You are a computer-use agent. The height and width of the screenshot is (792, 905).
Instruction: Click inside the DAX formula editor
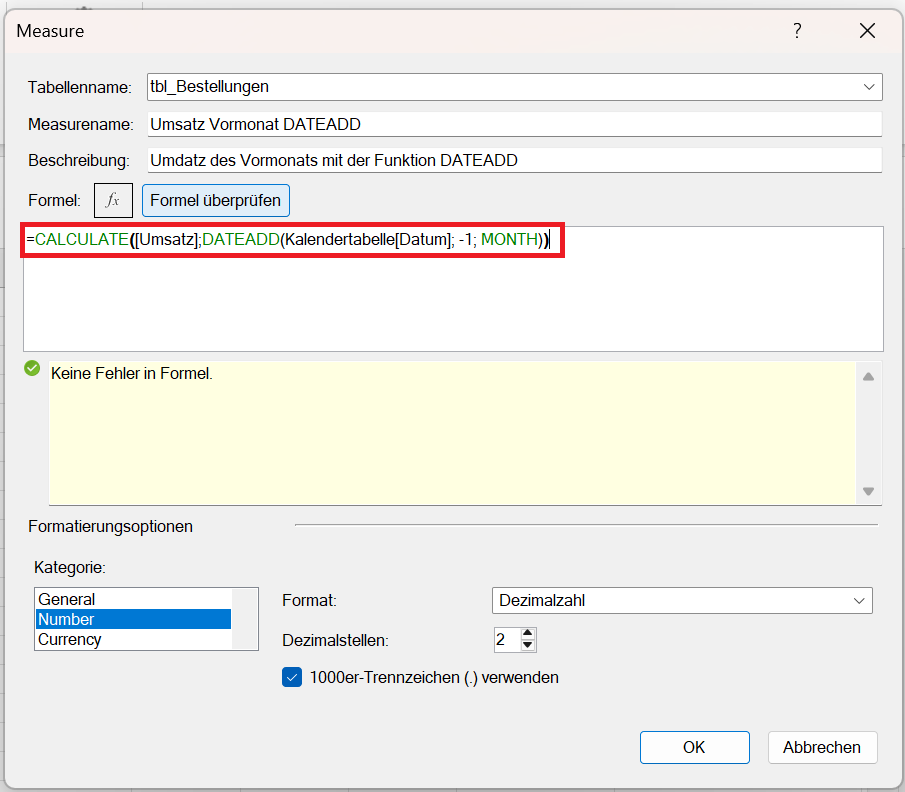pos(452,300)
